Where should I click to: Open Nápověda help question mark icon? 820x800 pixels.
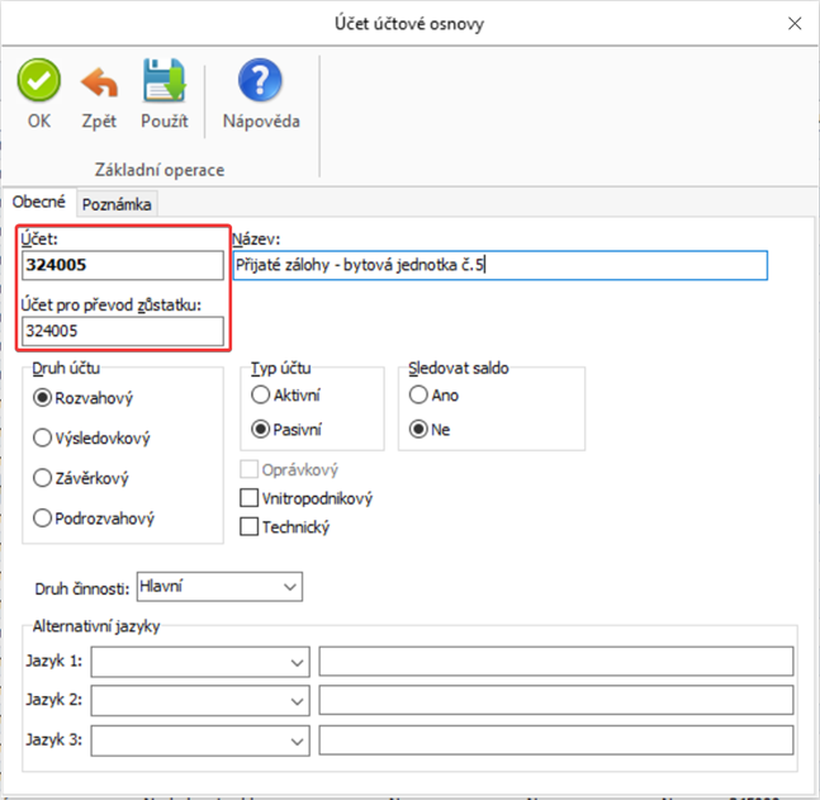(x=259, y=82)
